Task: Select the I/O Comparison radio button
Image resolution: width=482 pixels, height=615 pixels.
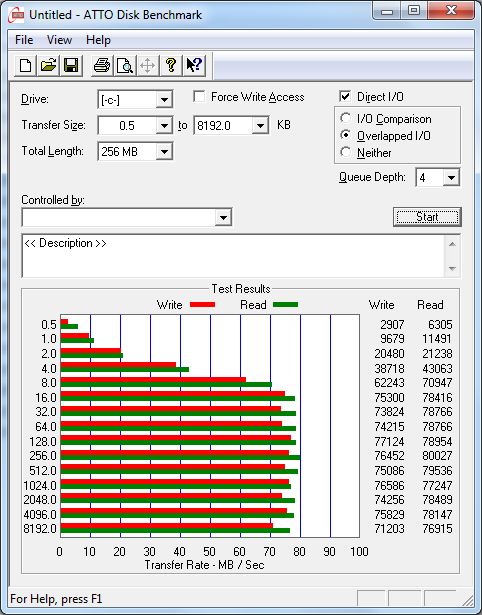Action: 346,118
